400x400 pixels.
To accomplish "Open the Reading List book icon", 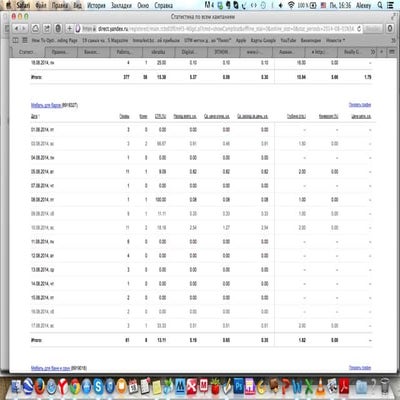I will click(15, 40).
